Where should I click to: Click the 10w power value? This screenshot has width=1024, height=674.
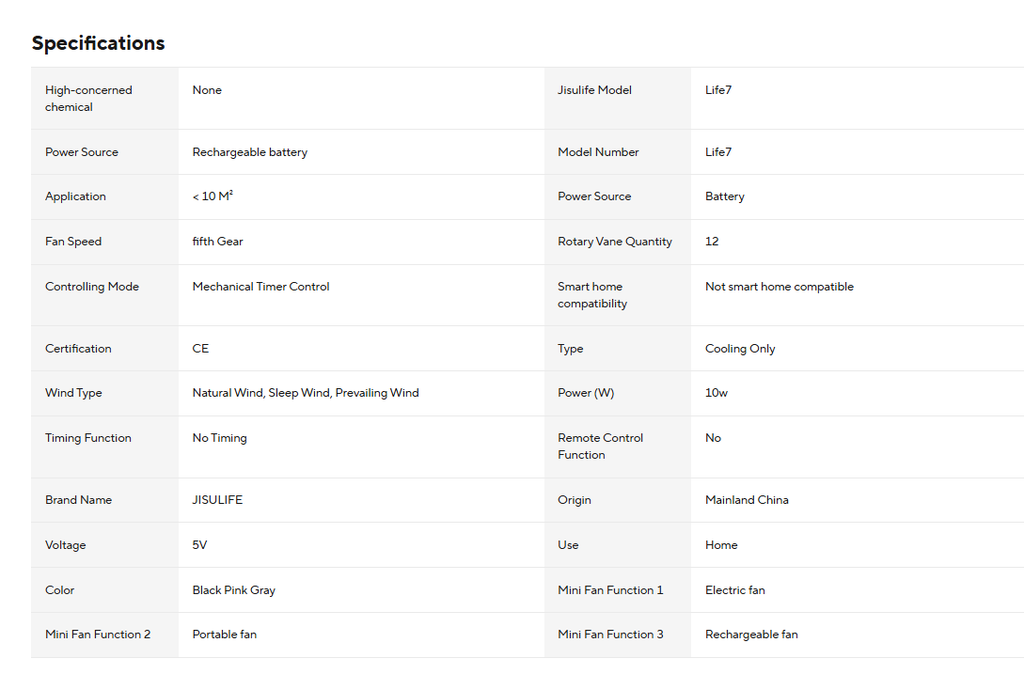pyautogui.click(x=716, y=393)
